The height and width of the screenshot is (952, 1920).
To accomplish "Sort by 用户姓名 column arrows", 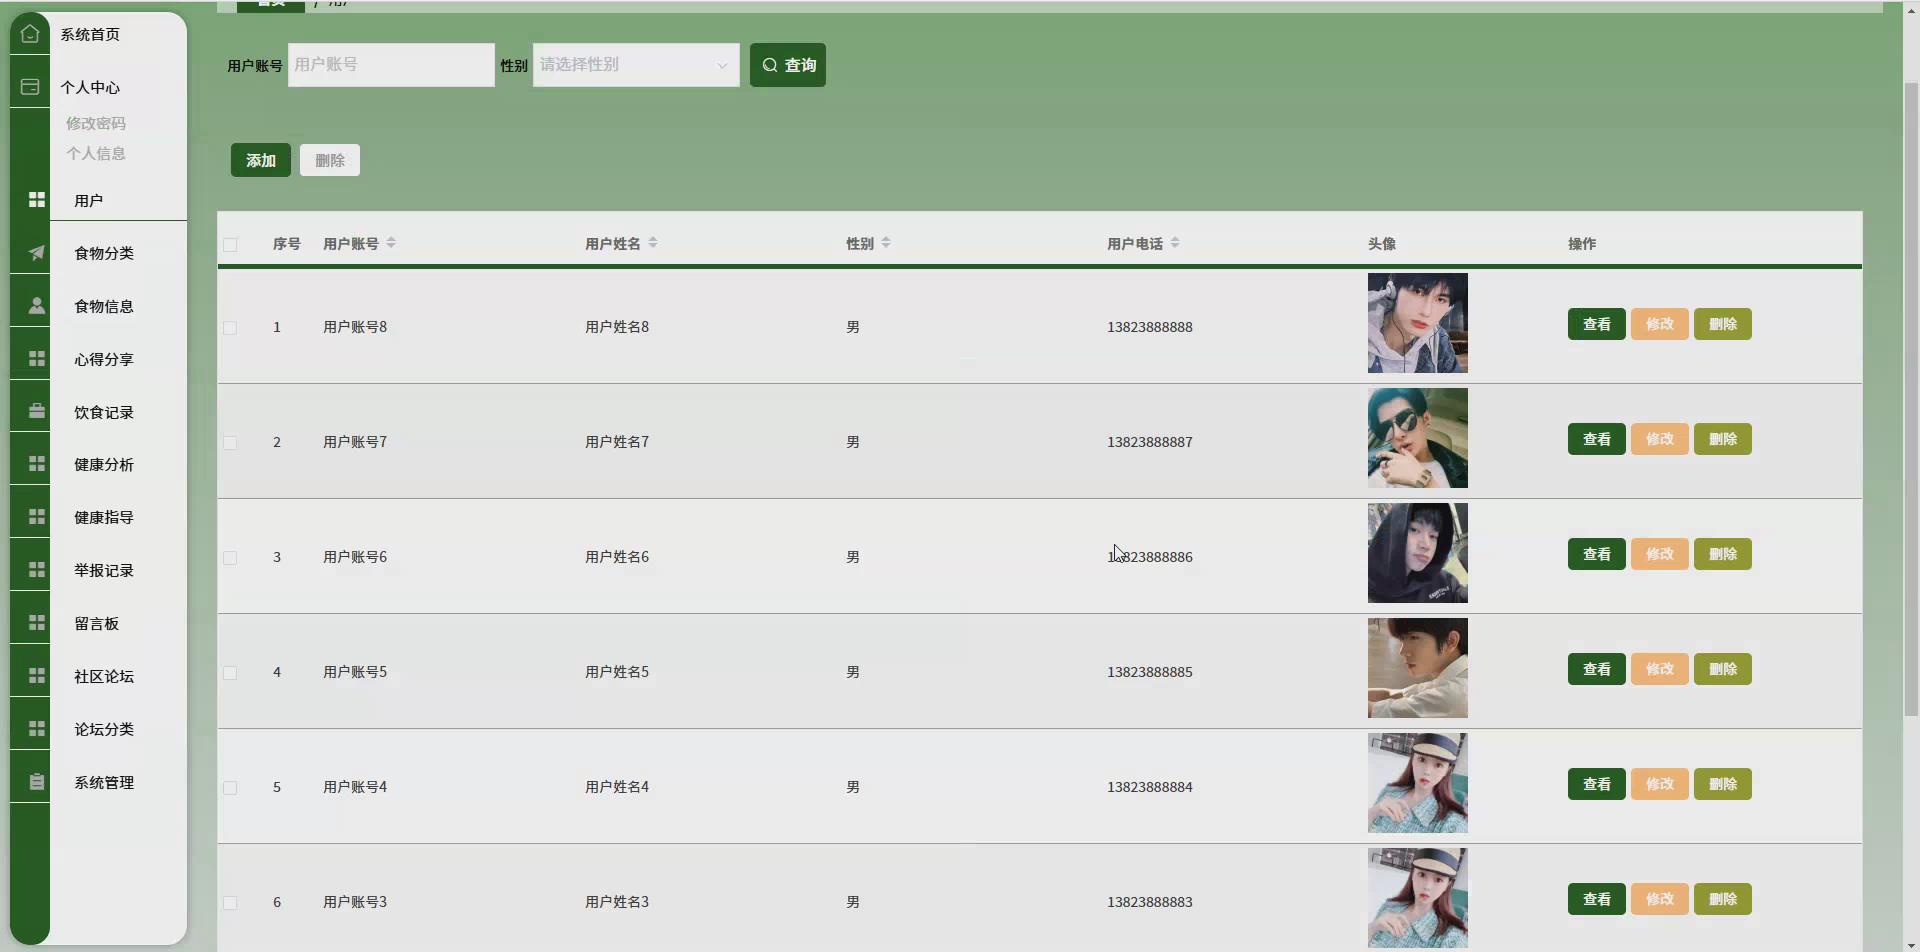I will [653, 243].
